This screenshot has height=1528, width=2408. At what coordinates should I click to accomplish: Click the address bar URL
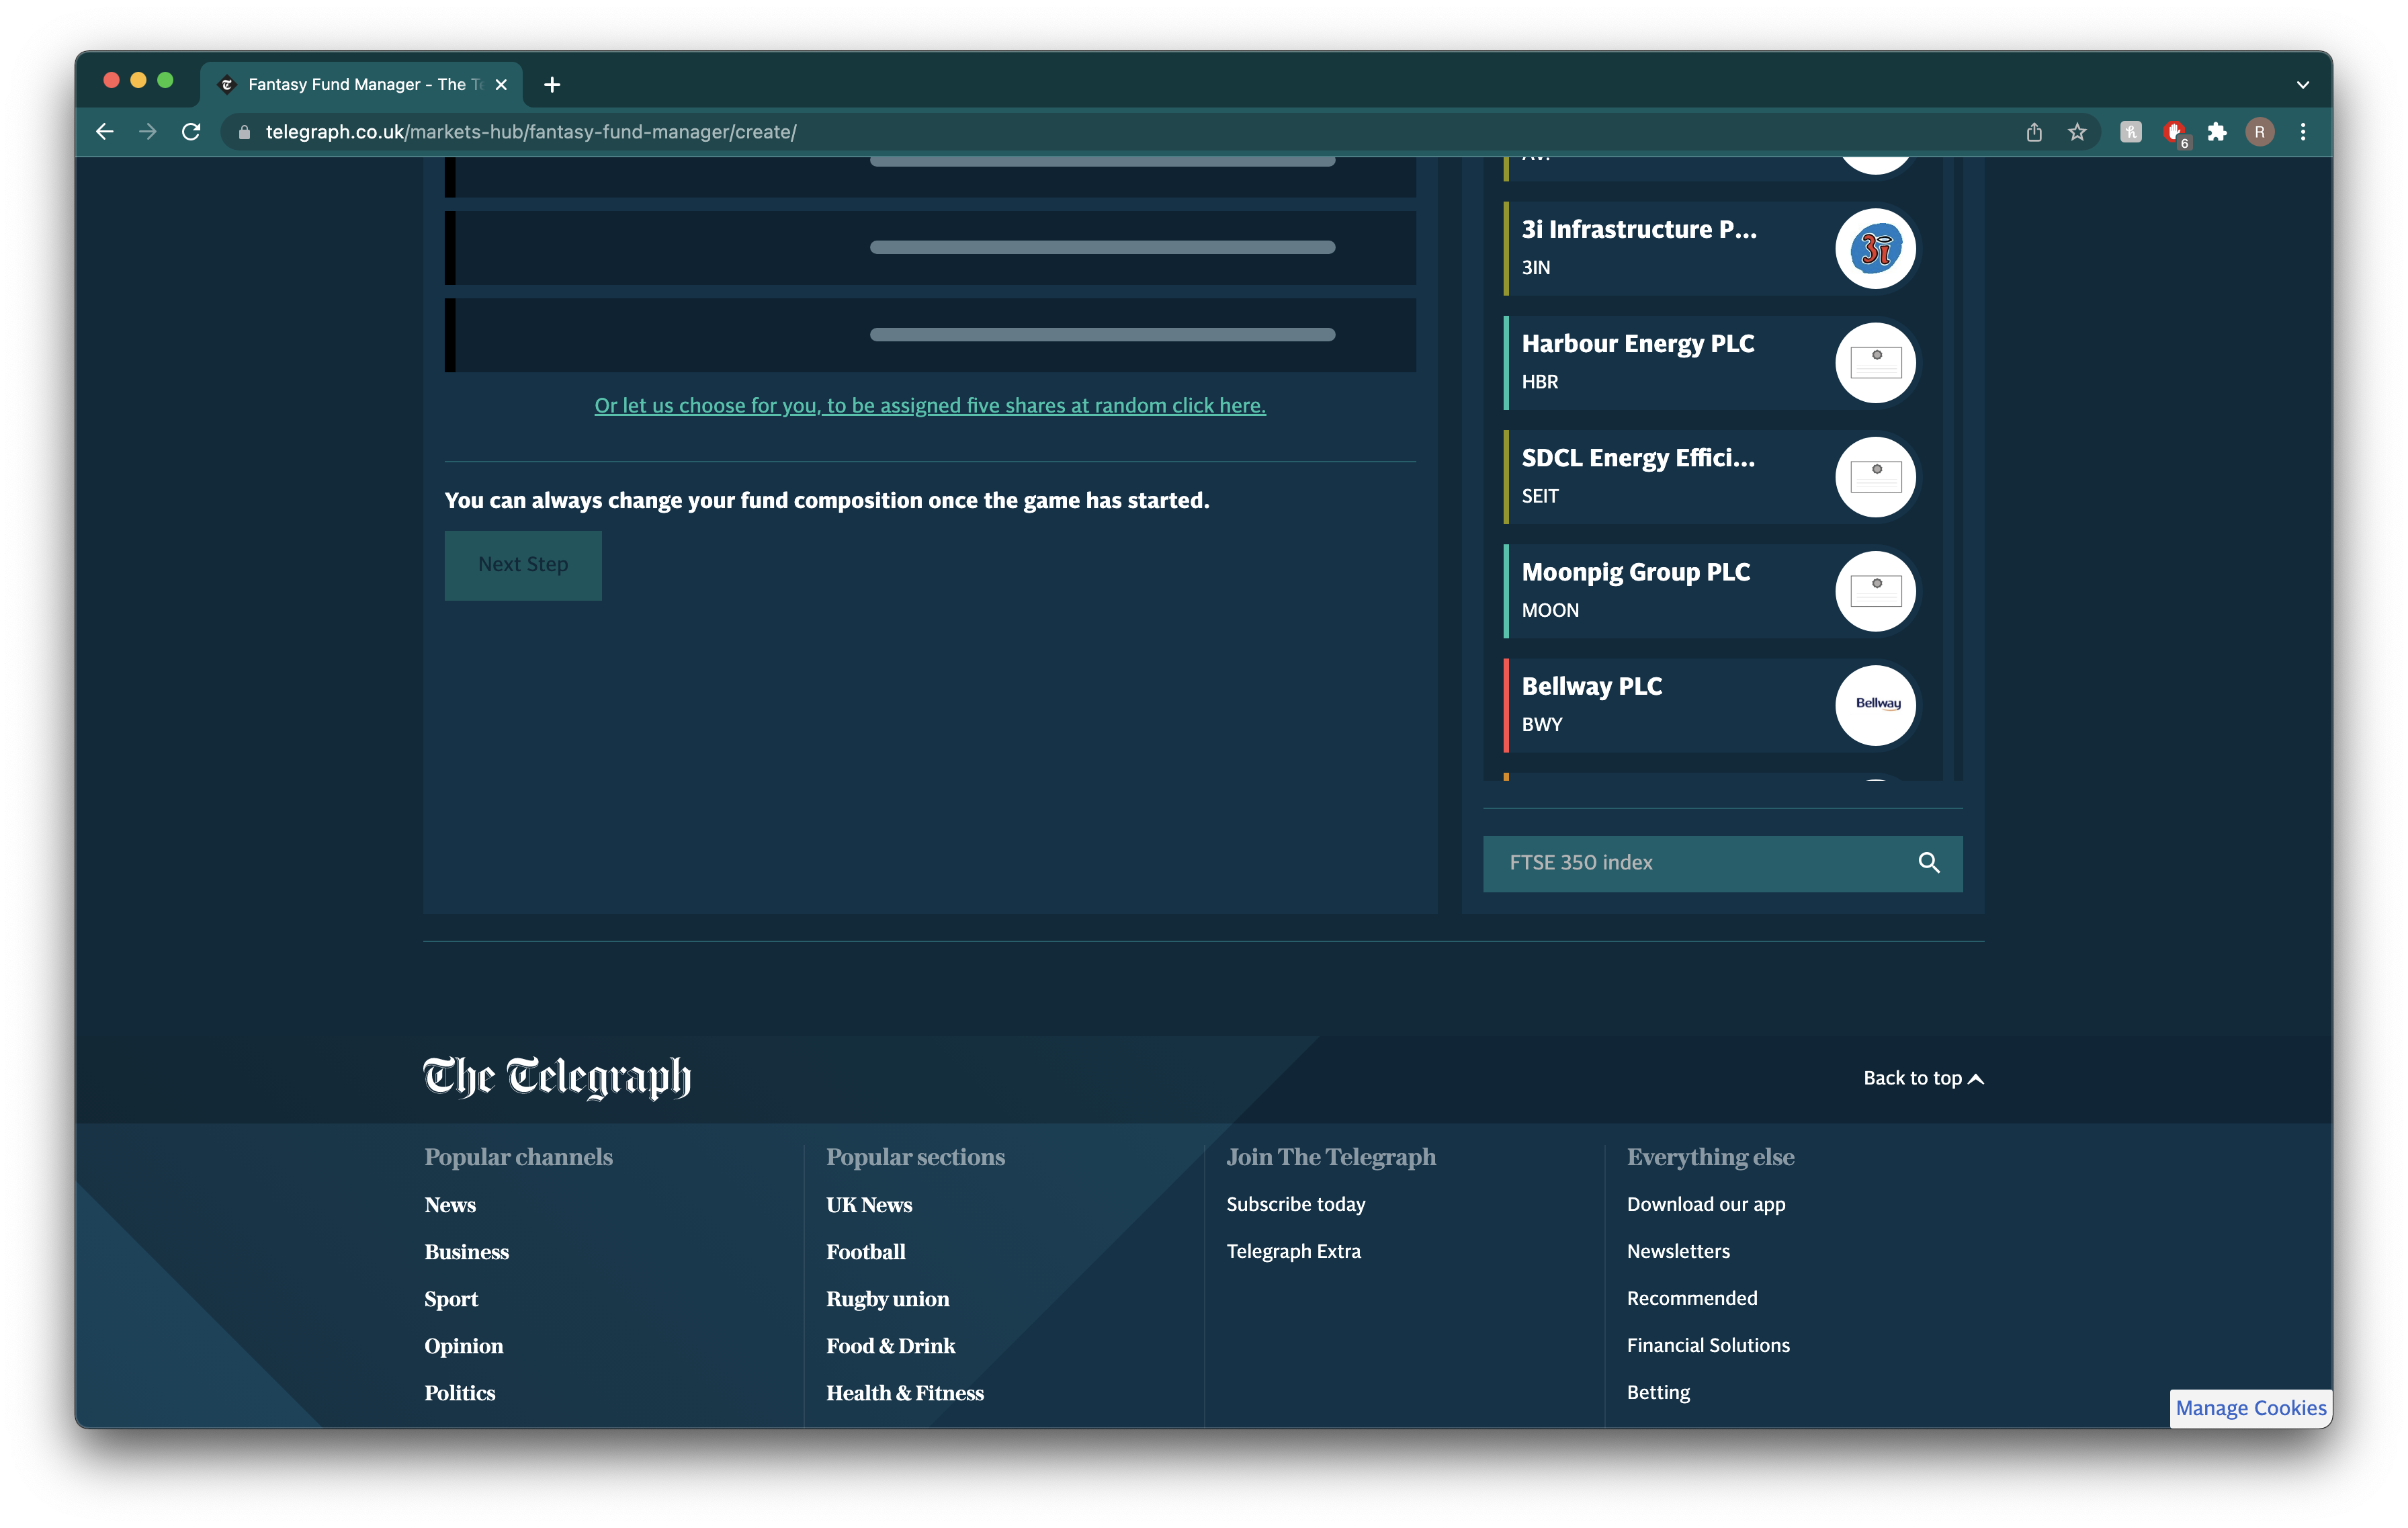[531, 132]
